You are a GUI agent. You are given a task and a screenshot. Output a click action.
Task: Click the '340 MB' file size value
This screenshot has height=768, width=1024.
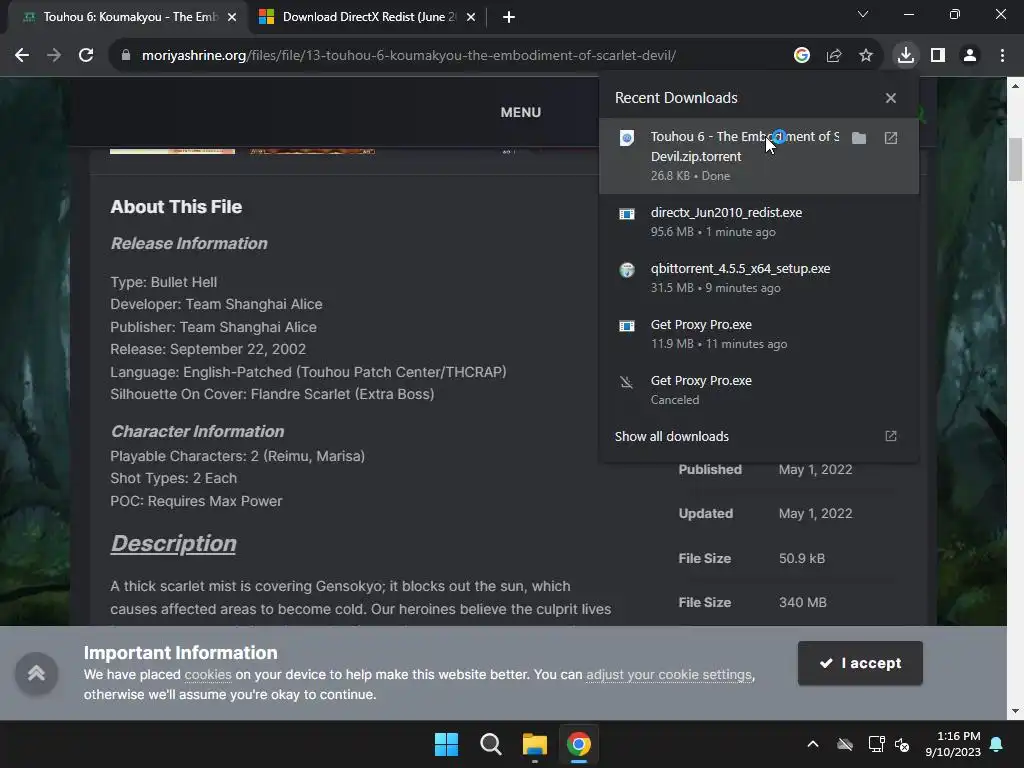(x=803, y=602)
